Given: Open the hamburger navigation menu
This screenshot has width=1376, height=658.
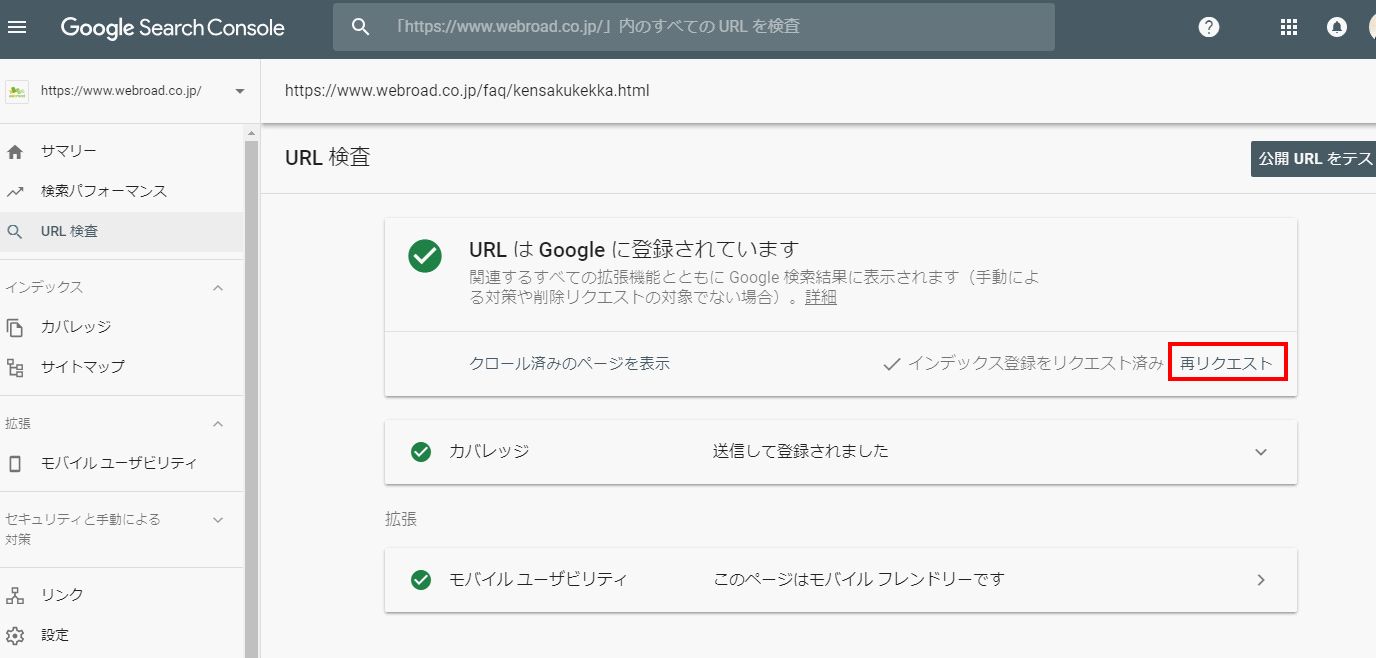Looking at the screenshot, I should pyautogui.click(x=17, y=27).
